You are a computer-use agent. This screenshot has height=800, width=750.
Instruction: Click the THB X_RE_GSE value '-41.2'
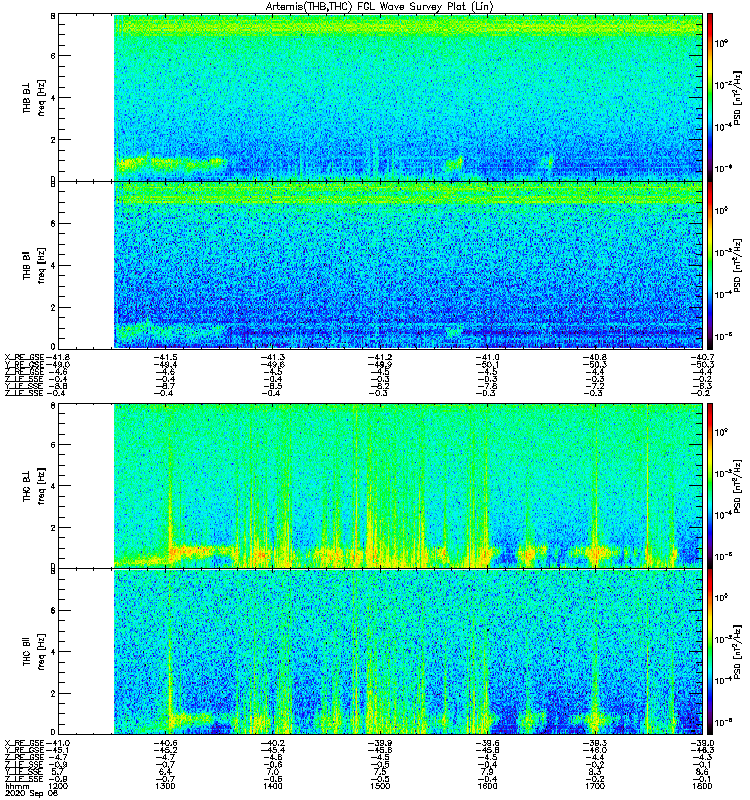coord(380,357)
